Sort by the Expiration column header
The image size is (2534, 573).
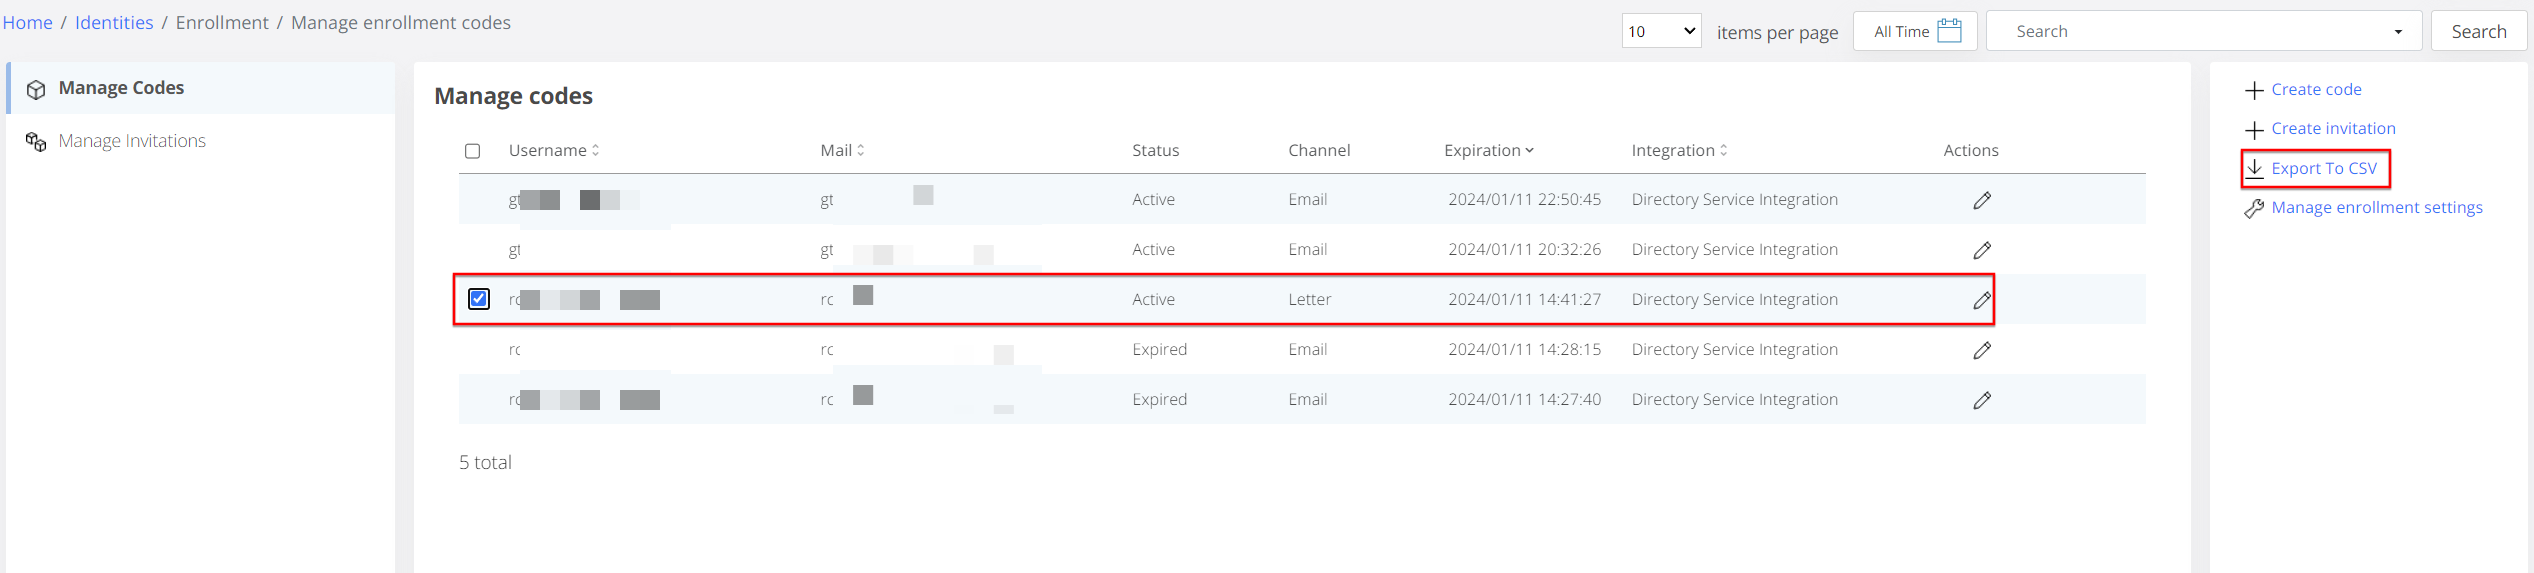(1488, 150)
